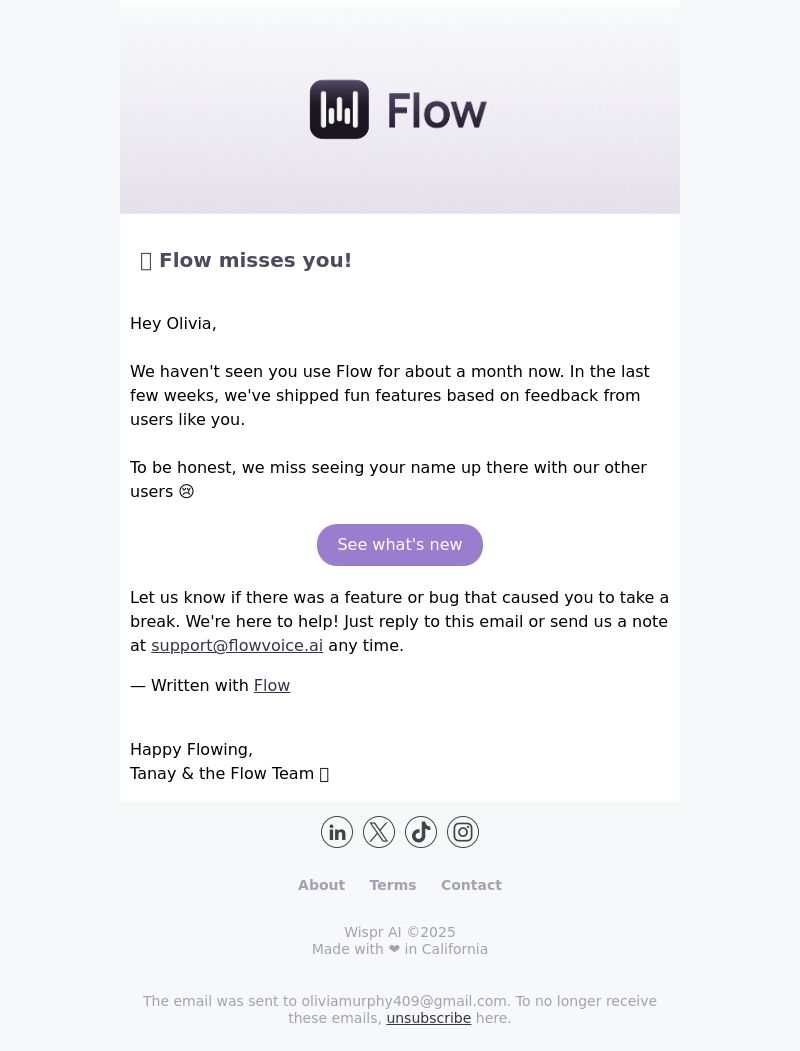Open the Instagram social icon

click(x=463, y=832)
